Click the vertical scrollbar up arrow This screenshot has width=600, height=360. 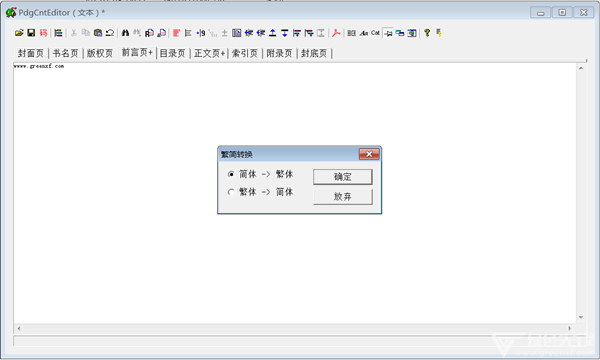(x=581, y=68)
